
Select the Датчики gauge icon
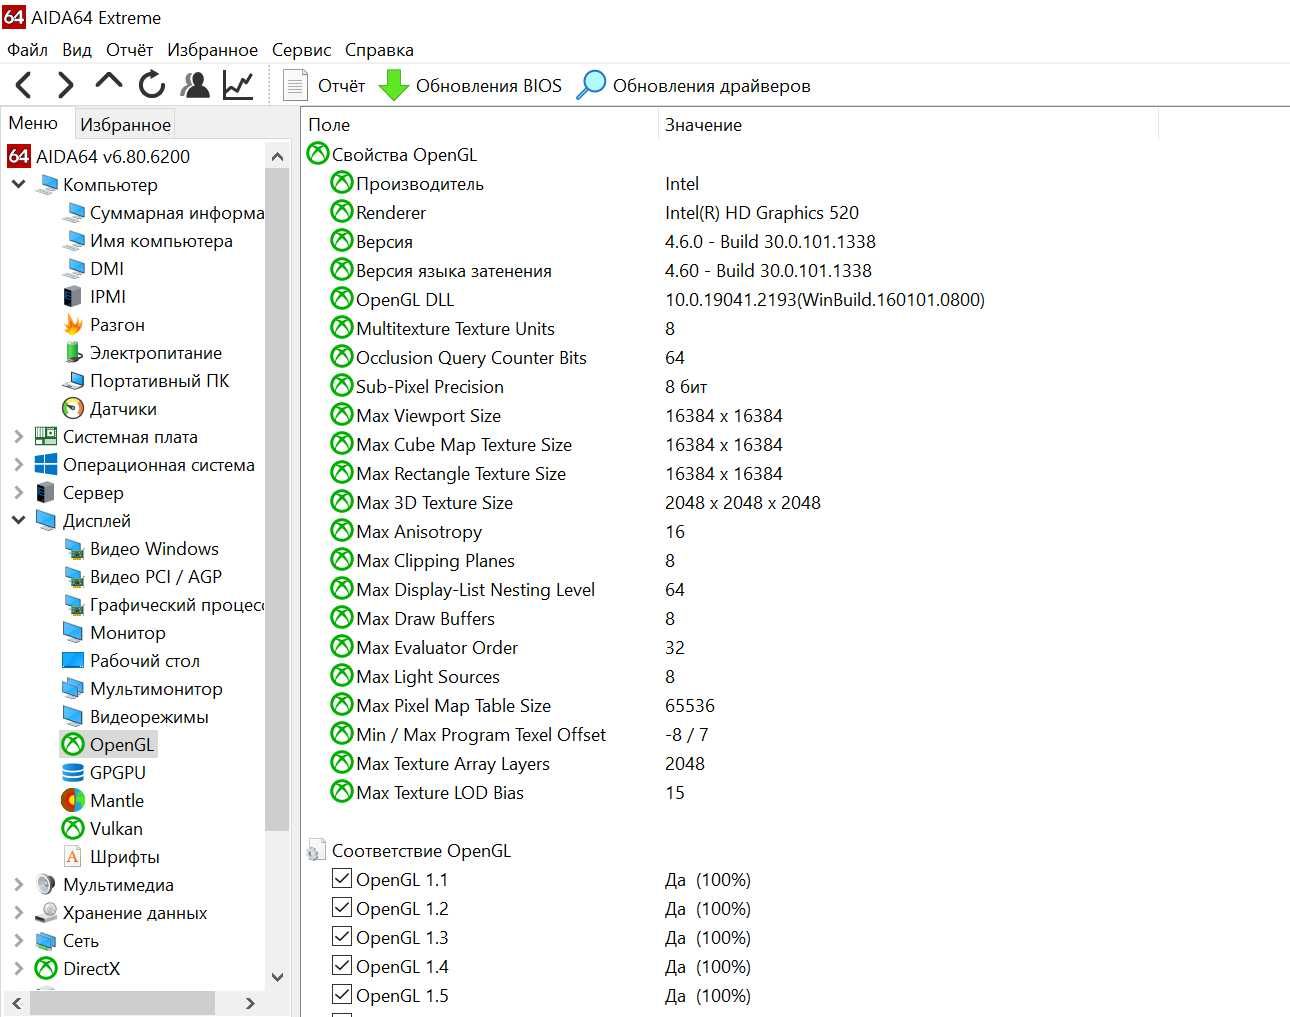click(73, 408)
